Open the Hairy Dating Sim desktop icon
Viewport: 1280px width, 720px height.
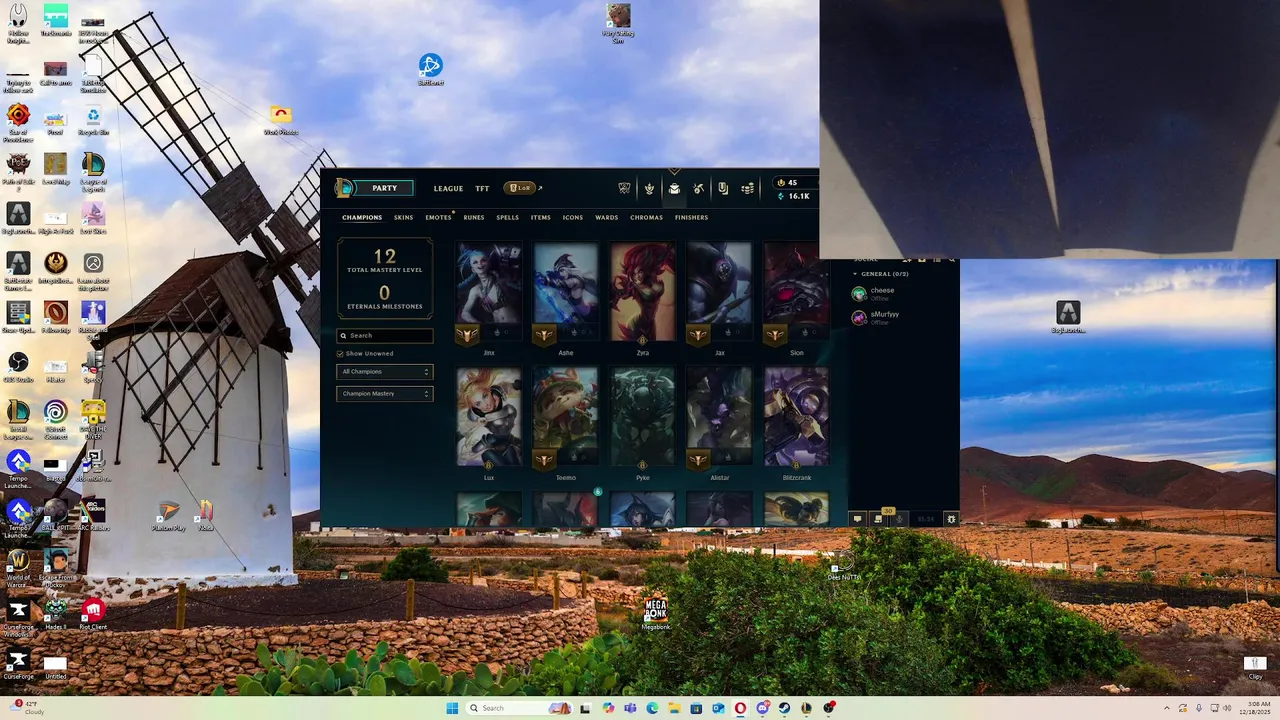[618, 24]
